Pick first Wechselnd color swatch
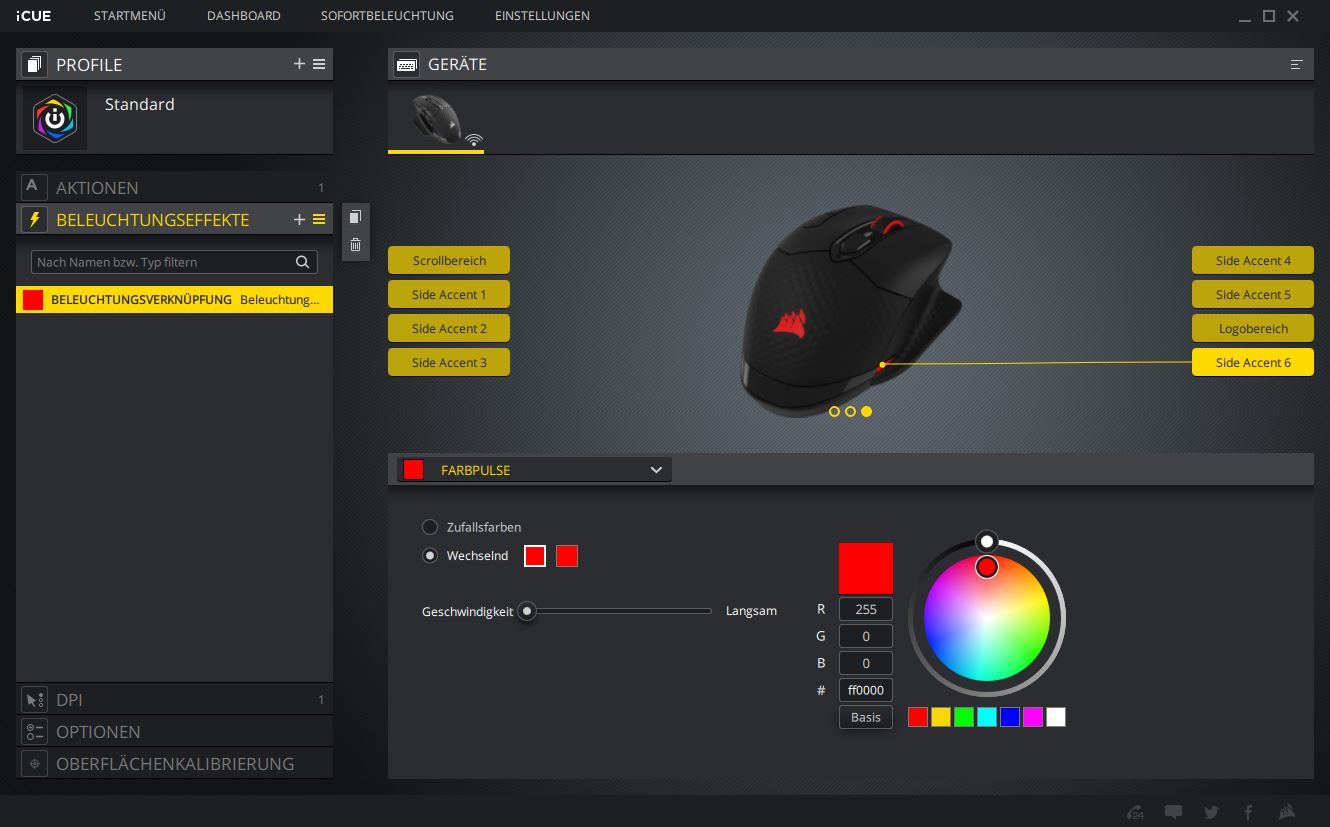1330x827 pixels. click(535, 556)
